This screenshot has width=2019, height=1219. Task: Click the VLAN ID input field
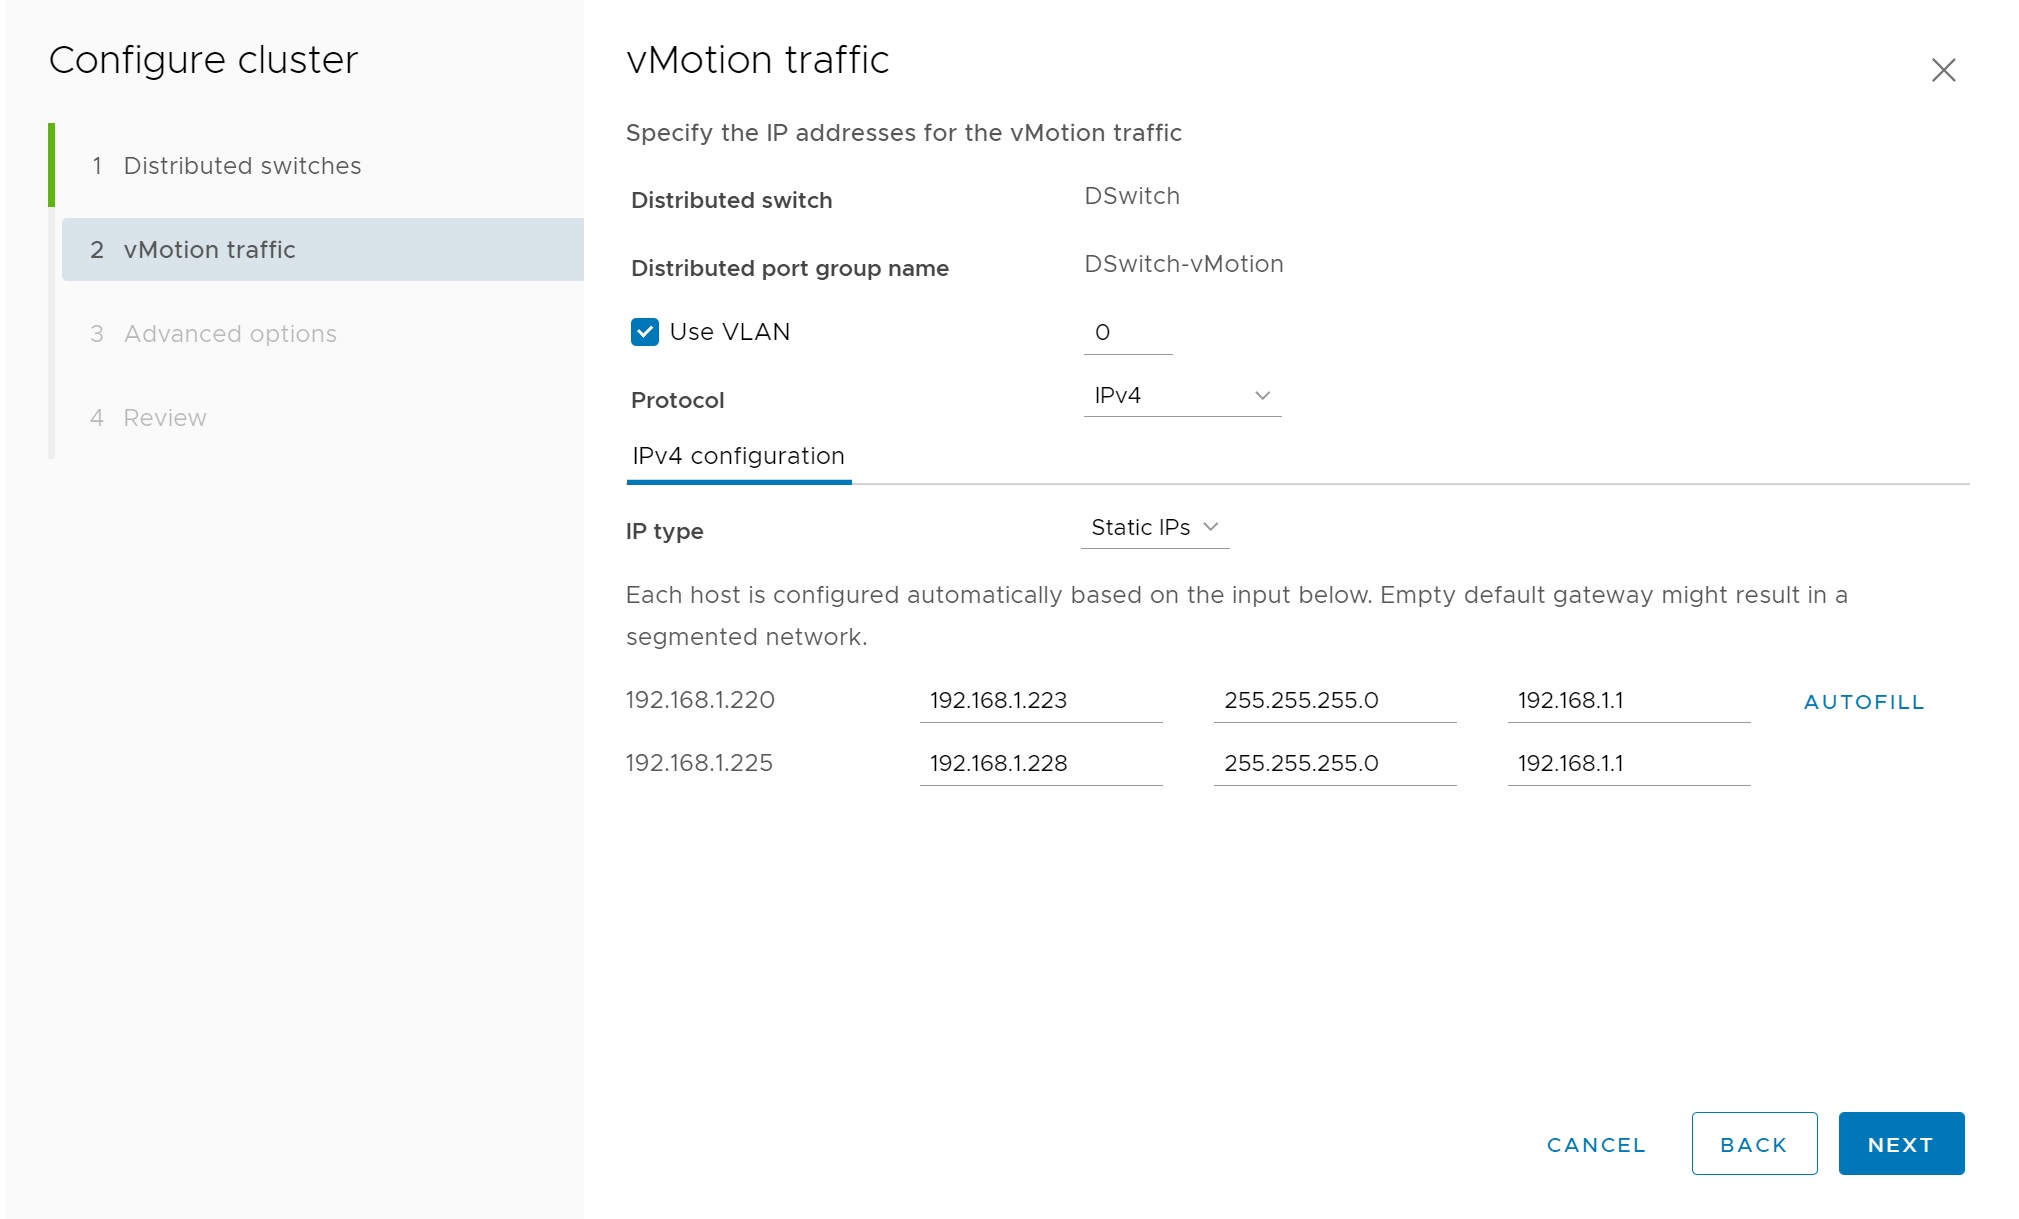coord(1127,333)
